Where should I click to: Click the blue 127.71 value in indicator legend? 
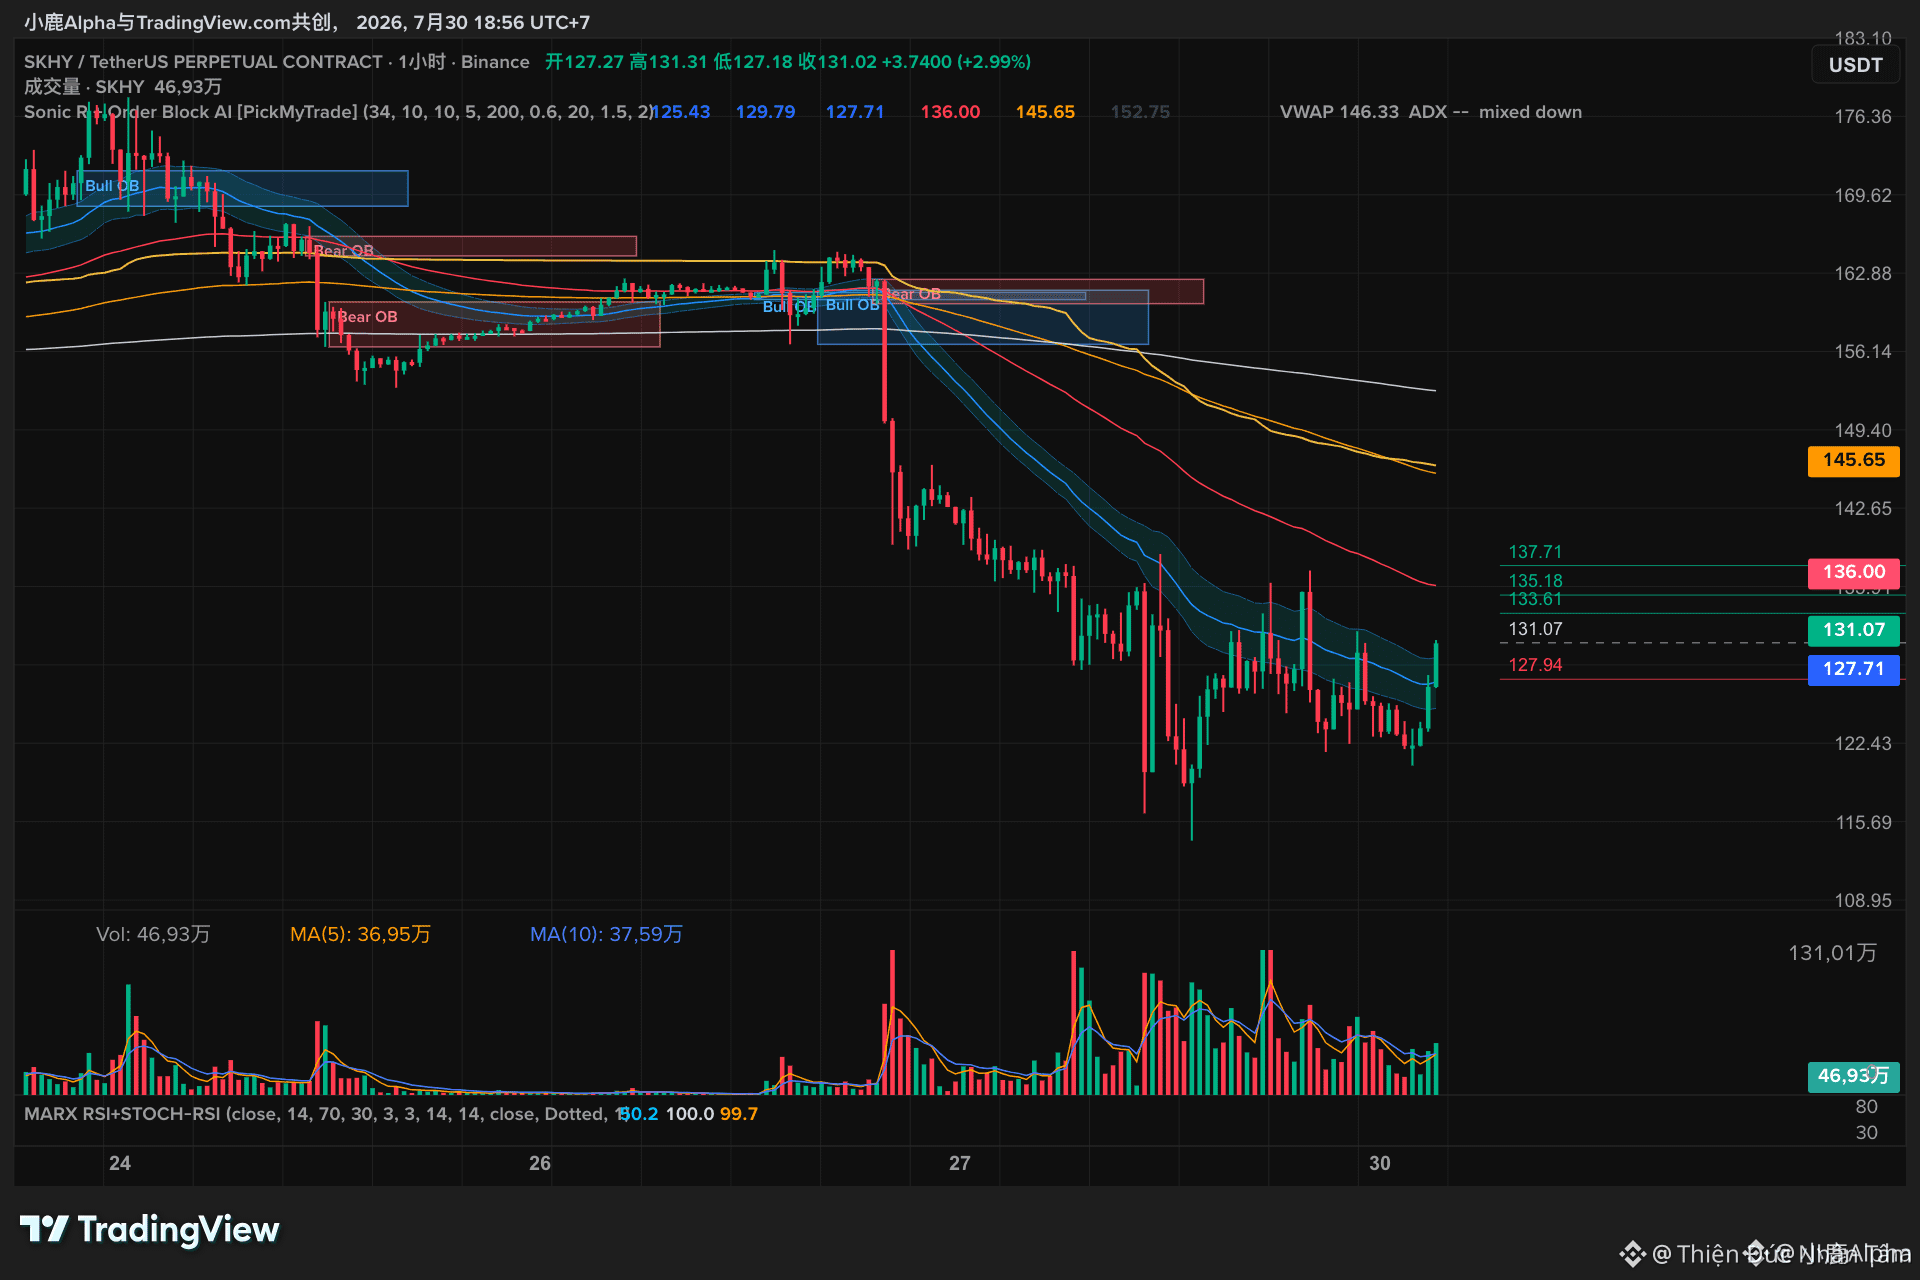pyautogui.click(x=855, y=112)
